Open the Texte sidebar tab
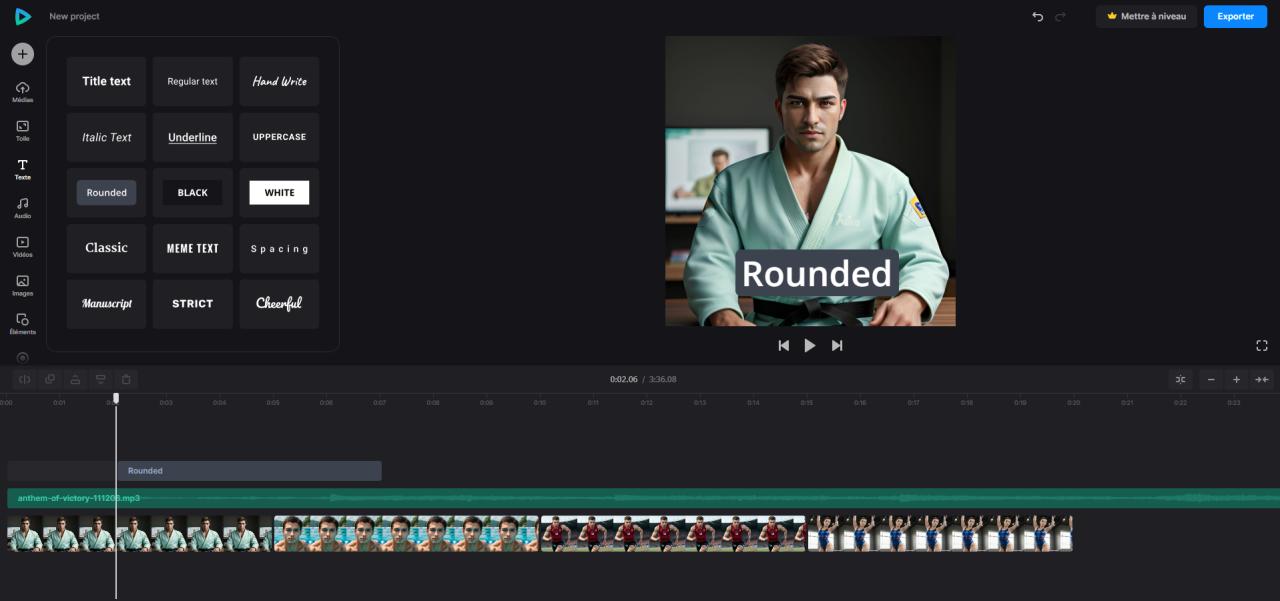This screenshot has width=1280, height=601. point(22,170)
